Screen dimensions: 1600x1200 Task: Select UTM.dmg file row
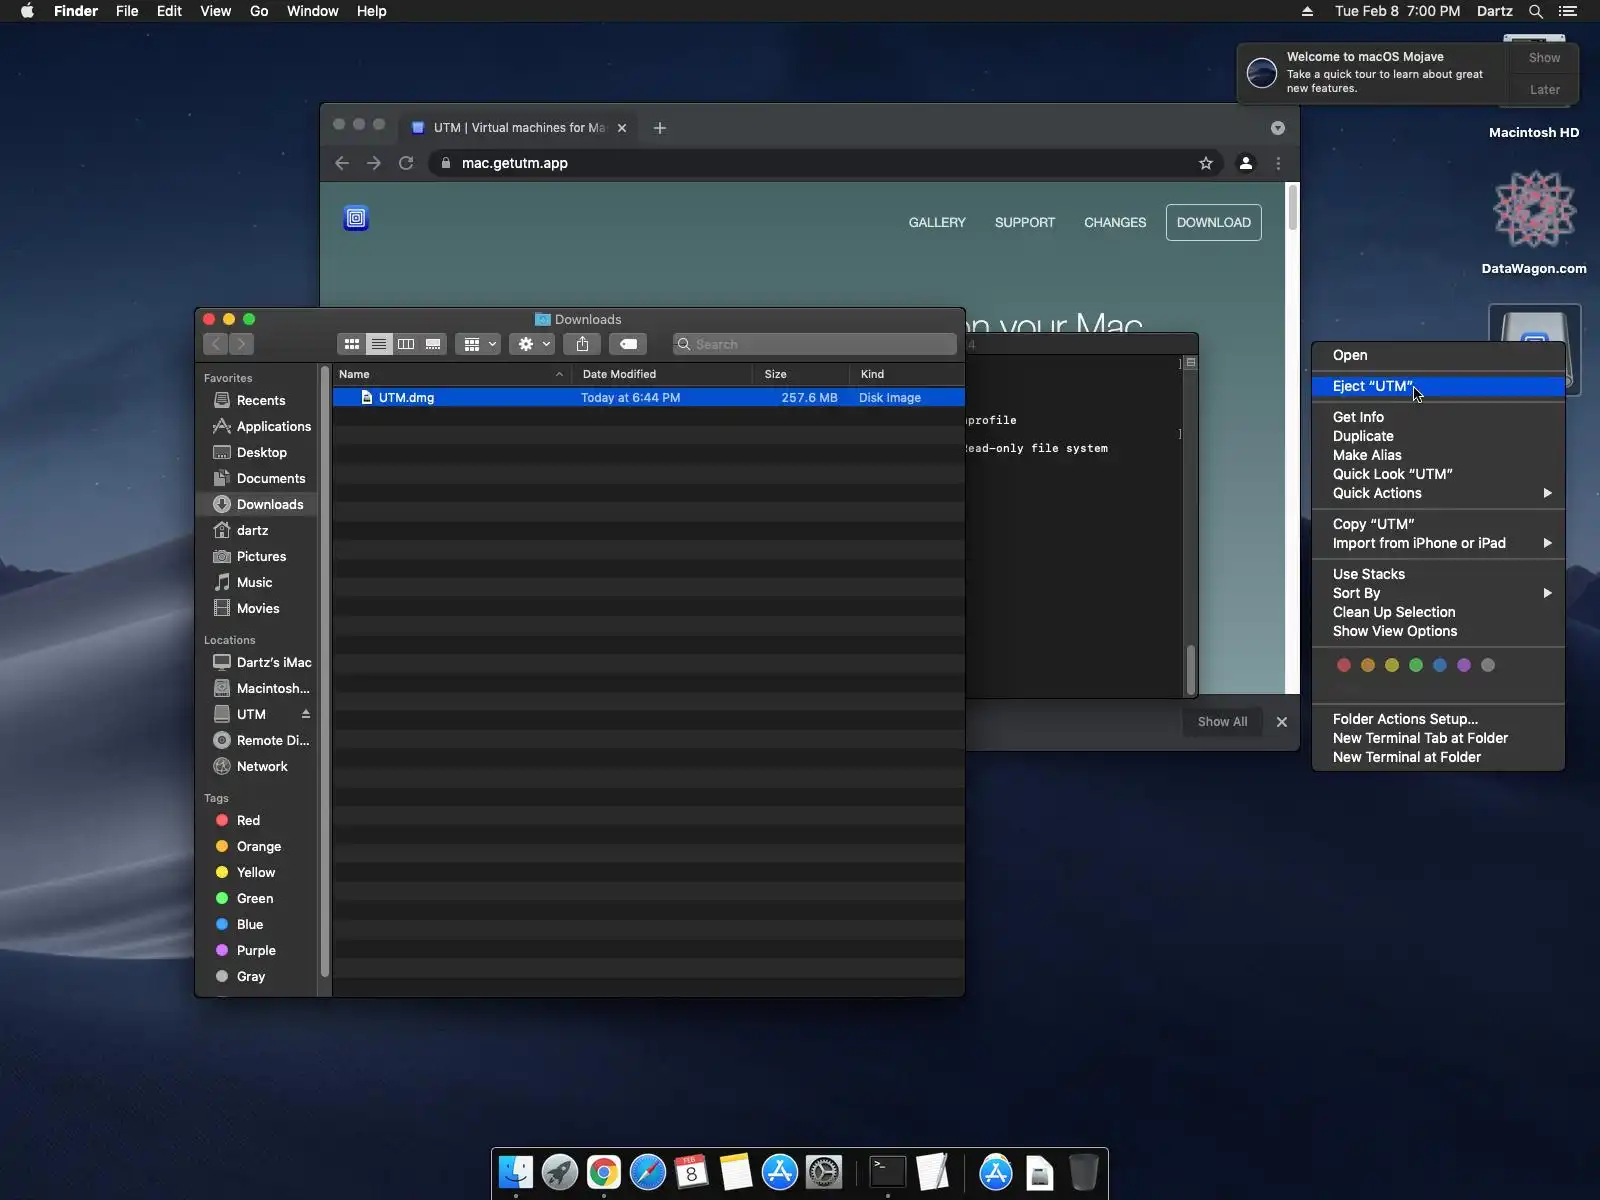pos(649,398)
